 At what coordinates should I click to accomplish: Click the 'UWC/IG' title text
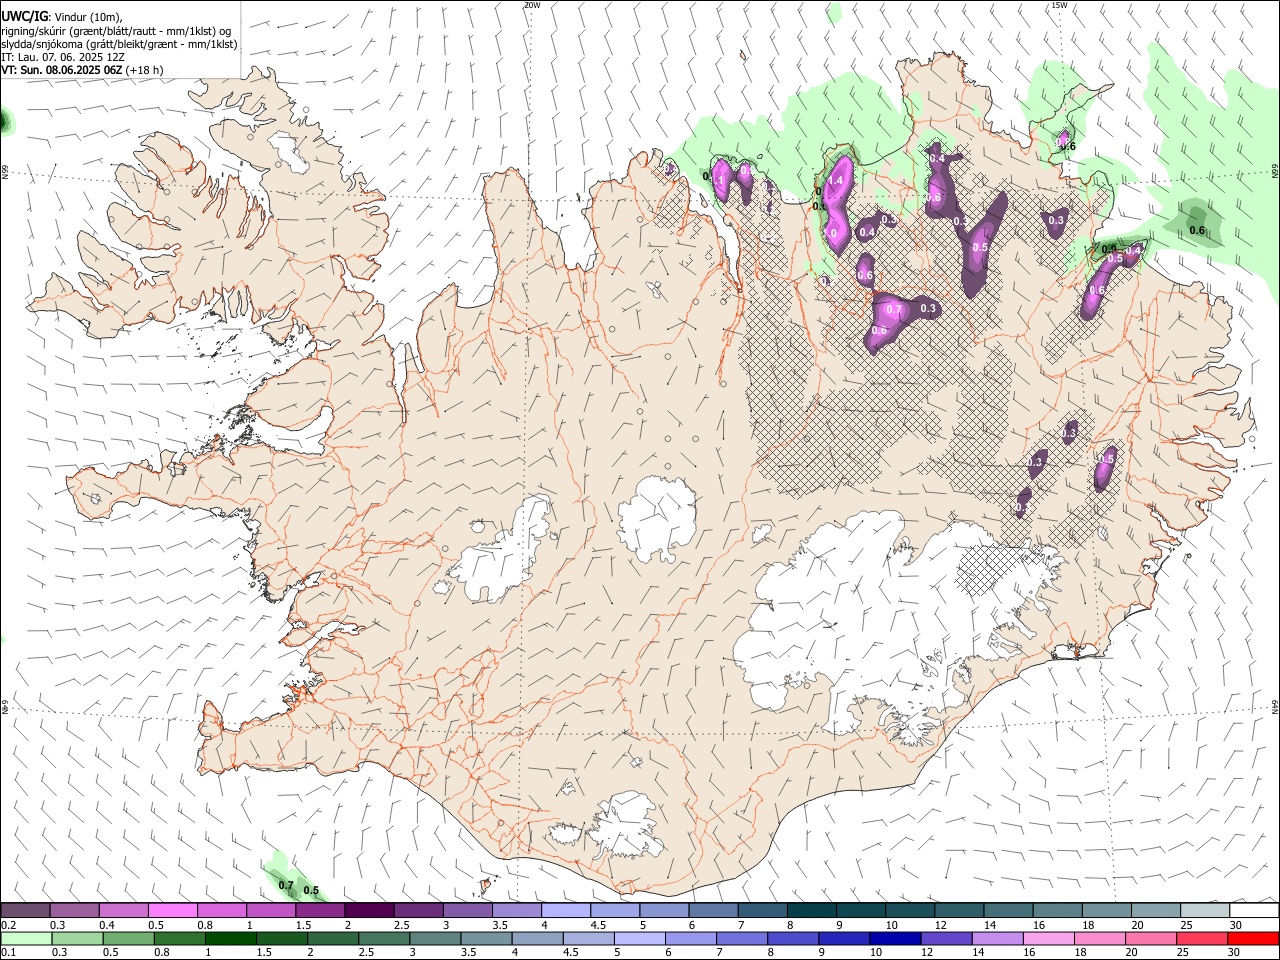[x=24, y=15]
